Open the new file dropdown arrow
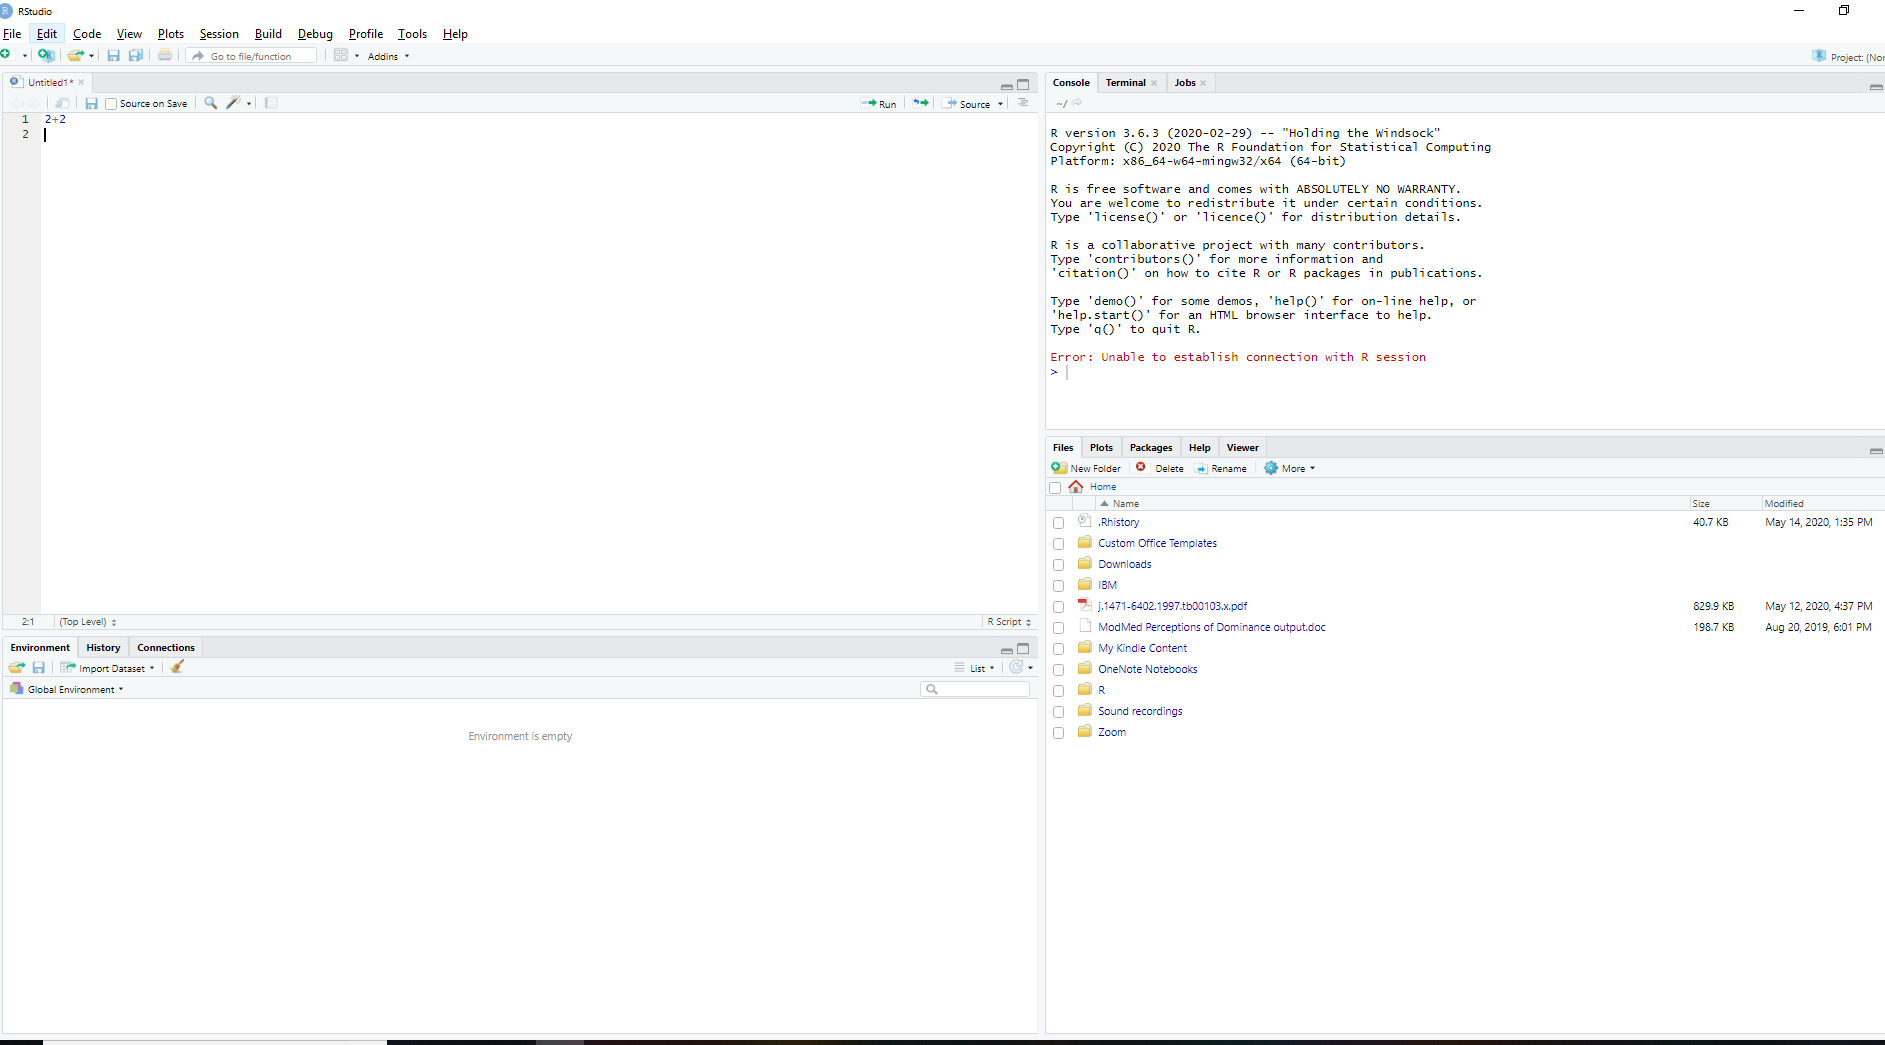Viewport: 1885px width, 1045px height. (x=25, y=56)
